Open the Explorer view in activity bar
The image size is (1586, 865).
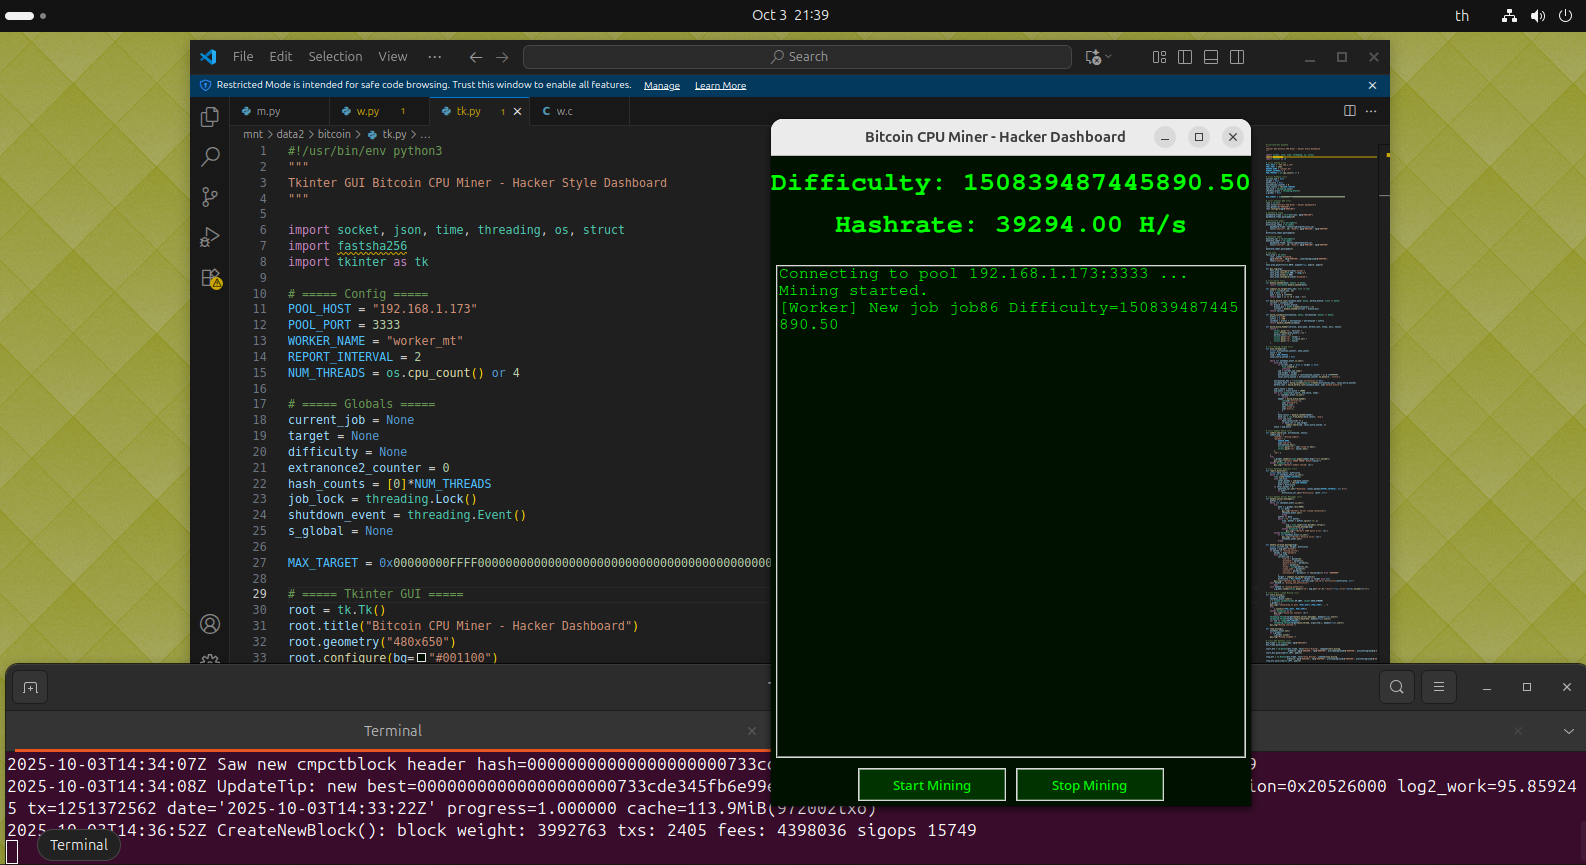pyautogui.click(x=210, y=117)
